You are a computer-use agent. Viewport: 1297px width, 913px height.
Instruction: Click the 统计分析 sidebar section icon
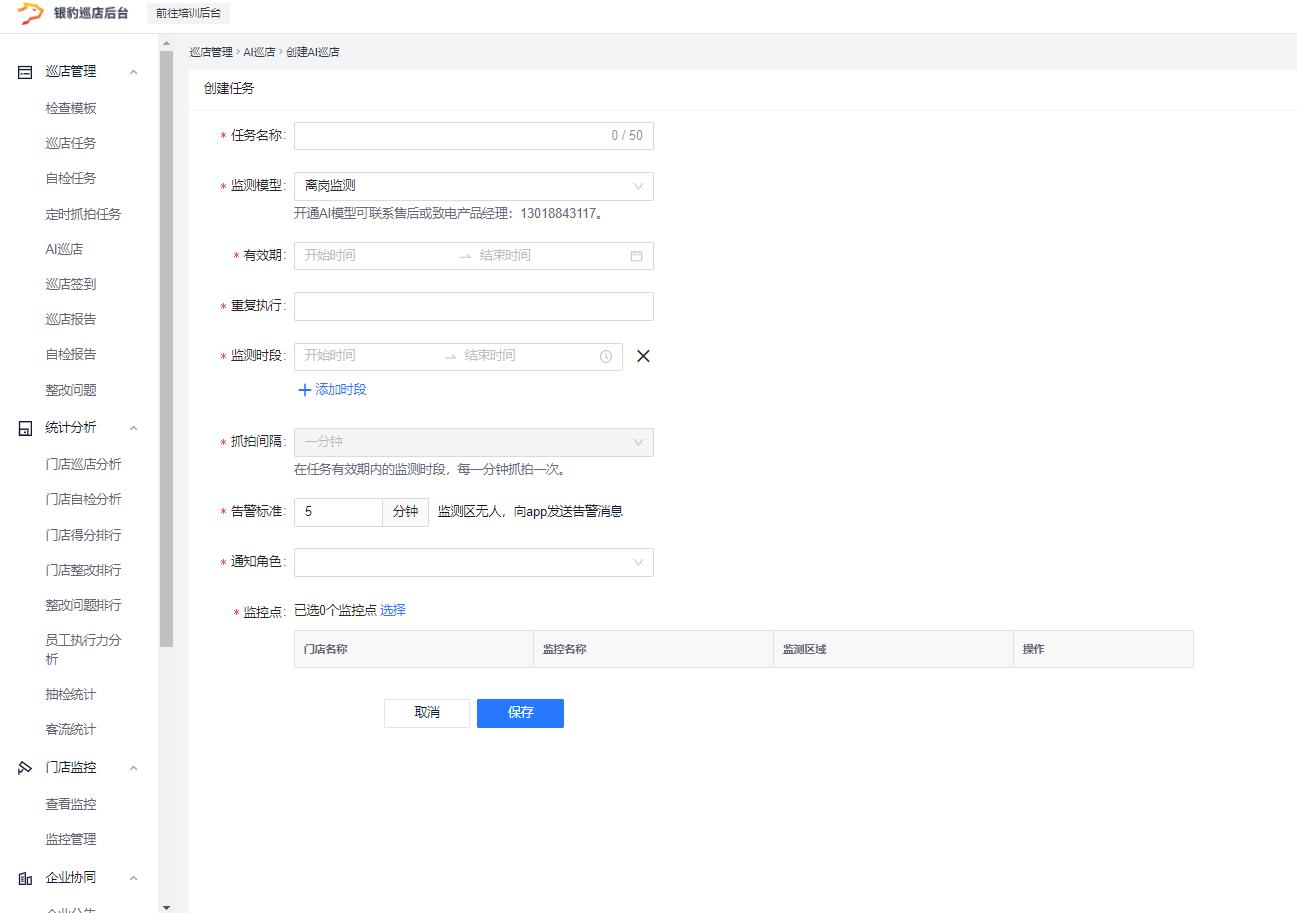coord(26,428)
